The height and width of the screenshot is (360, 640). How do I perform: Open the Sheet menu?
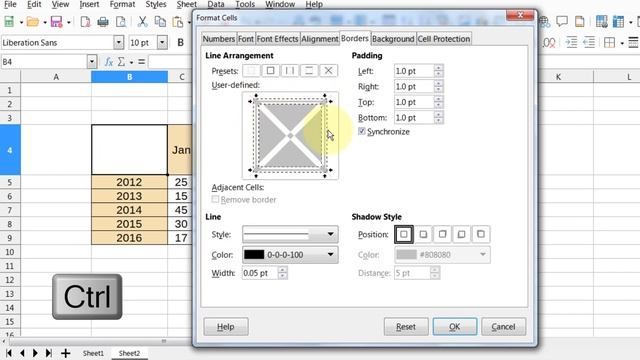[x=187, y=4]
